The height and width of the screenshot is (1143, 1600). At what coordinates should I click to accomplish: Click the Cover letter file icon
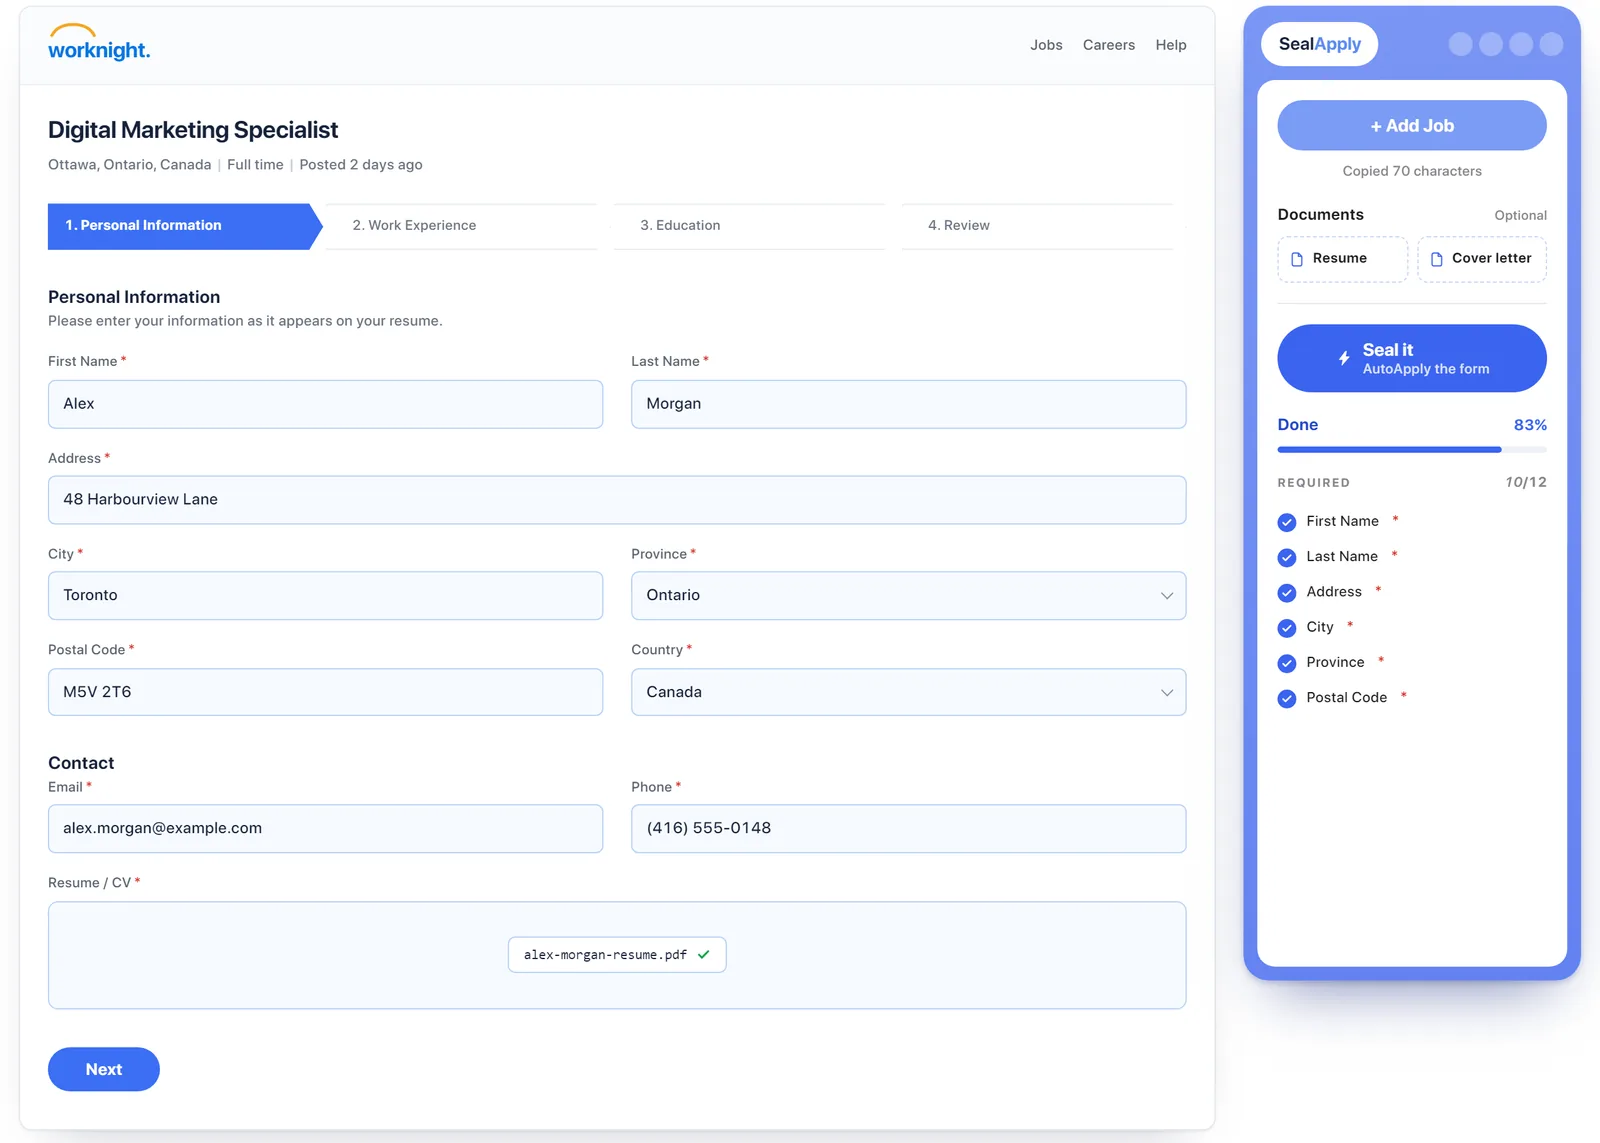[1436, 259]
